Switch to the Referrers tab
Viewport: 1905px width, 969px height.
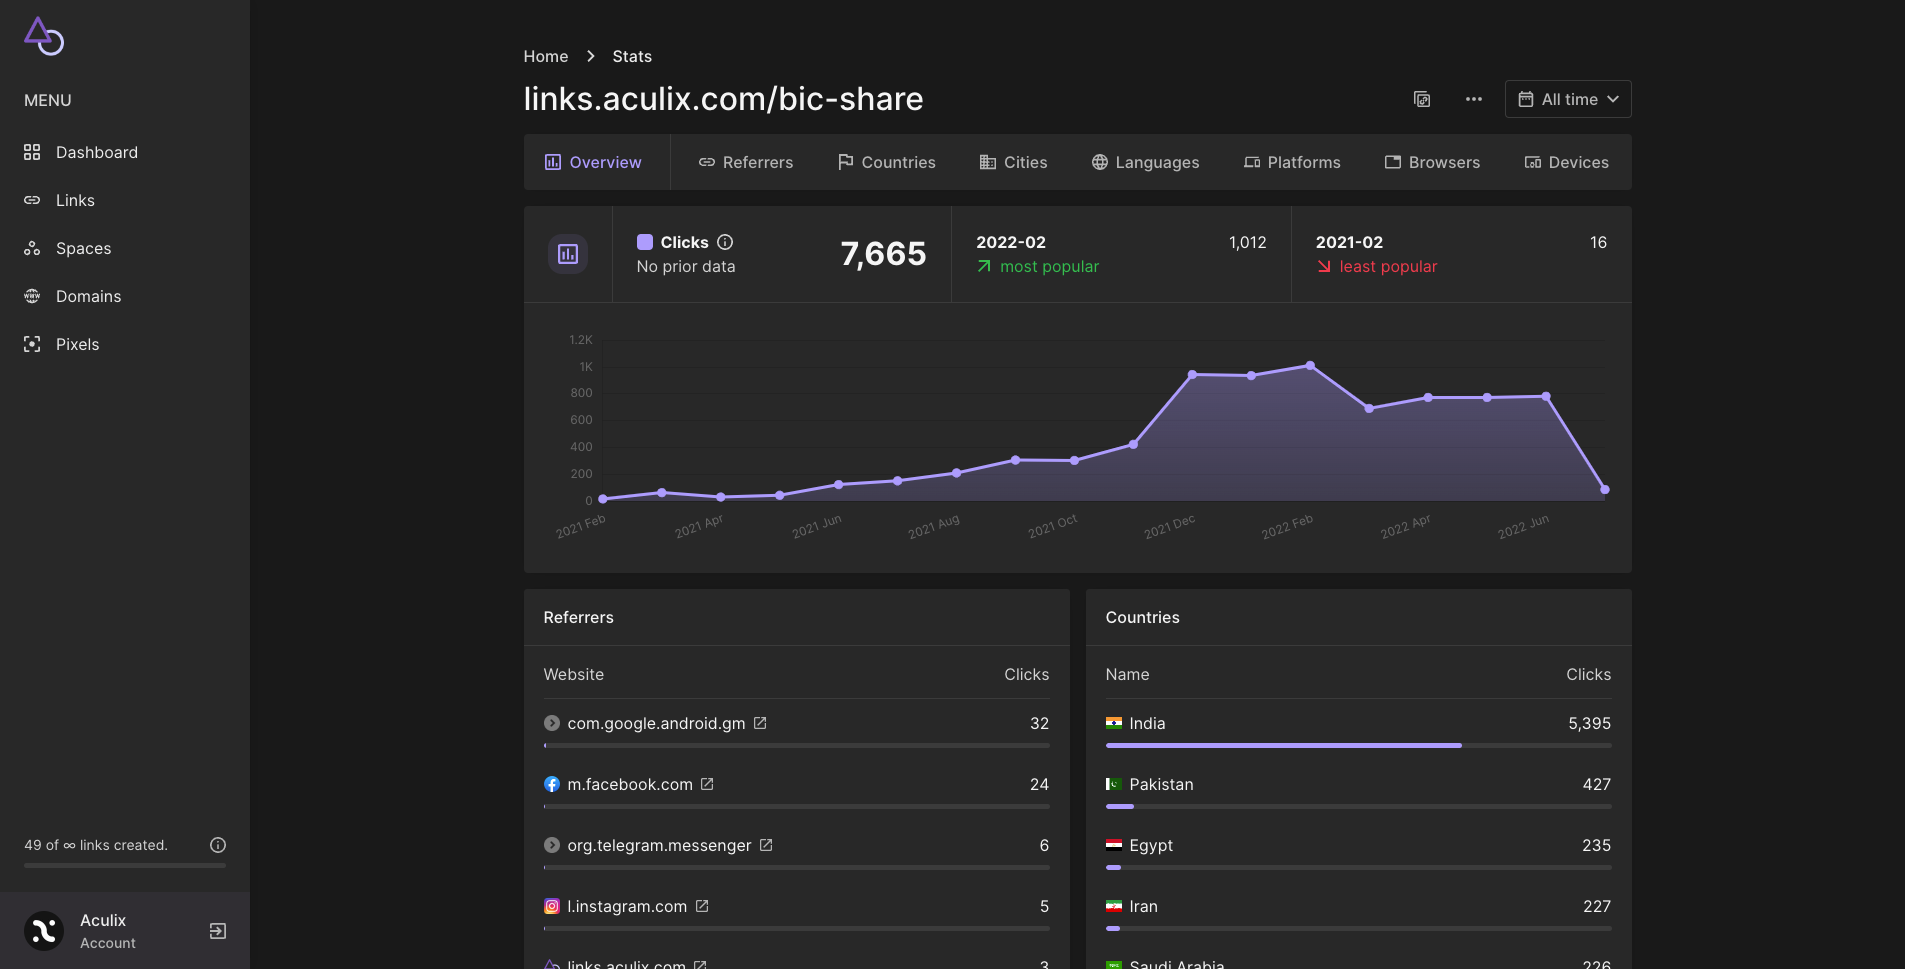point(746,162)
